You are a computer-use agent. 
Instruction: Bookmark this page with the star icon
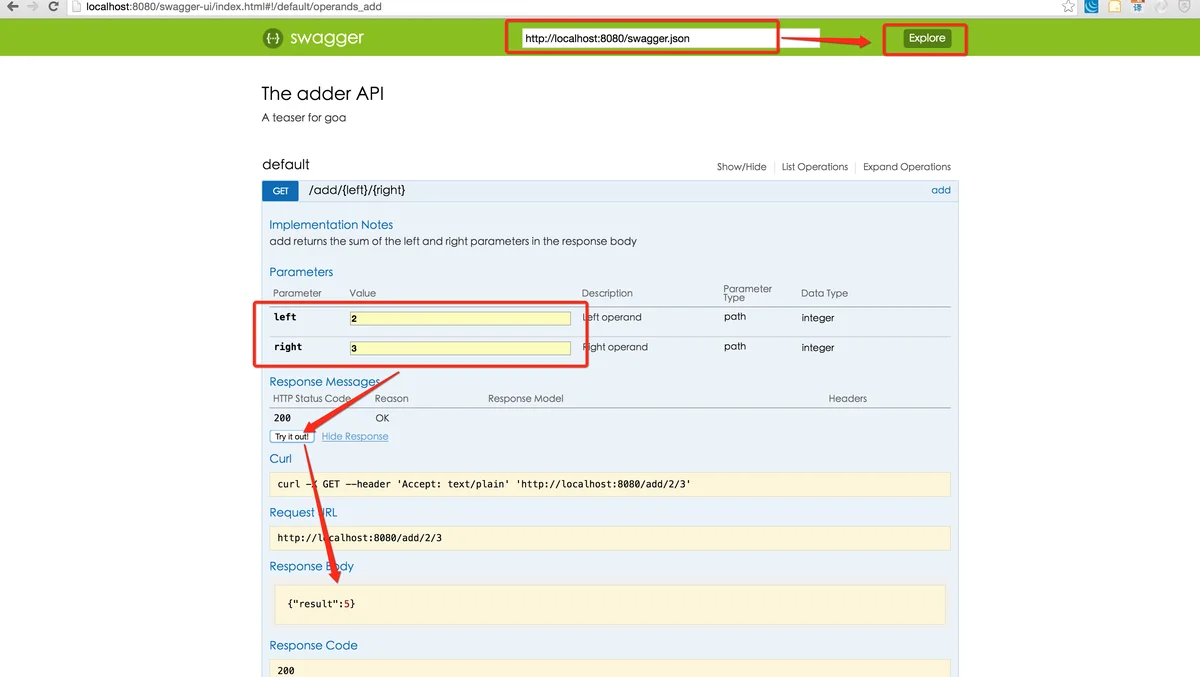click(x=1068, y=7)
